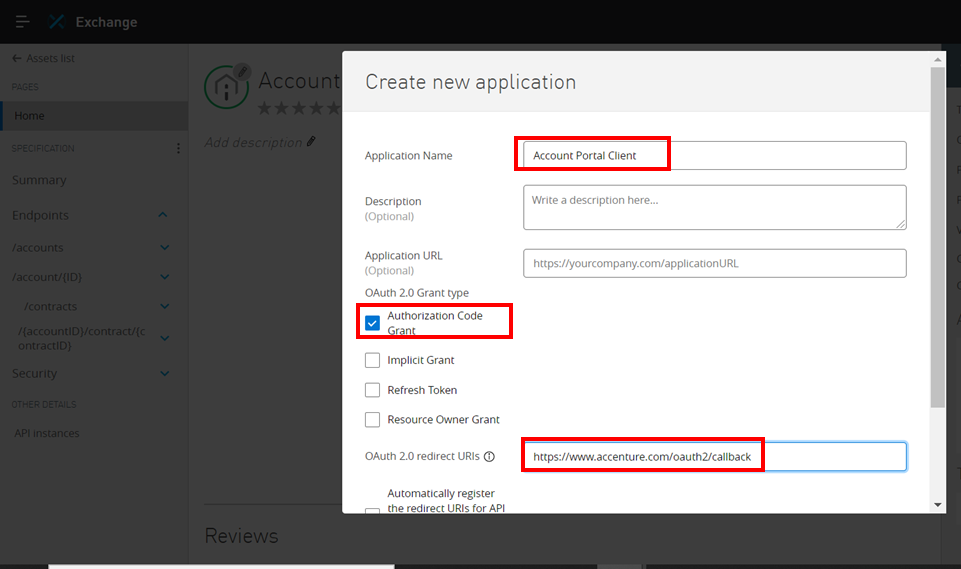Open API instances link
961x569 pixels.
(x=47, y=433)
